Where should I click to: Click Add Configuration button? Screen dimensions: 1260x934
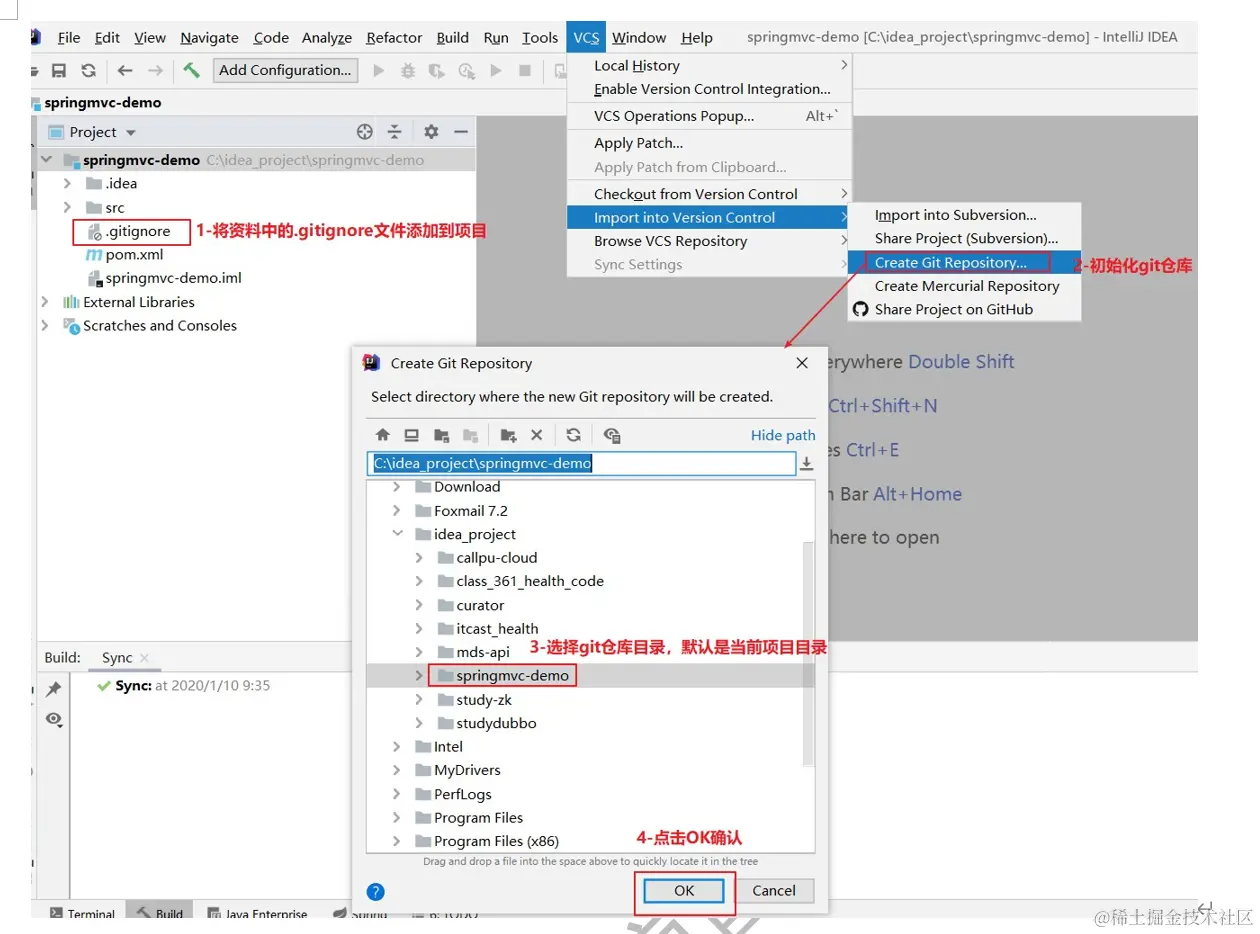click(285, 70)
